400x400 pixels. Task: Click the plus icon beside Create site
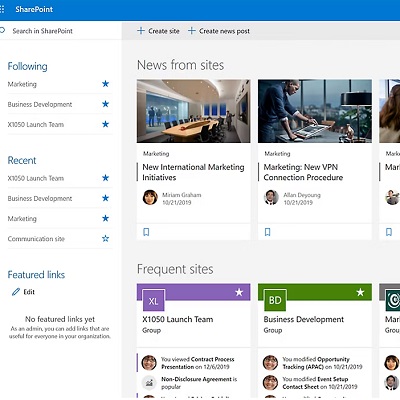coord(141,31)
